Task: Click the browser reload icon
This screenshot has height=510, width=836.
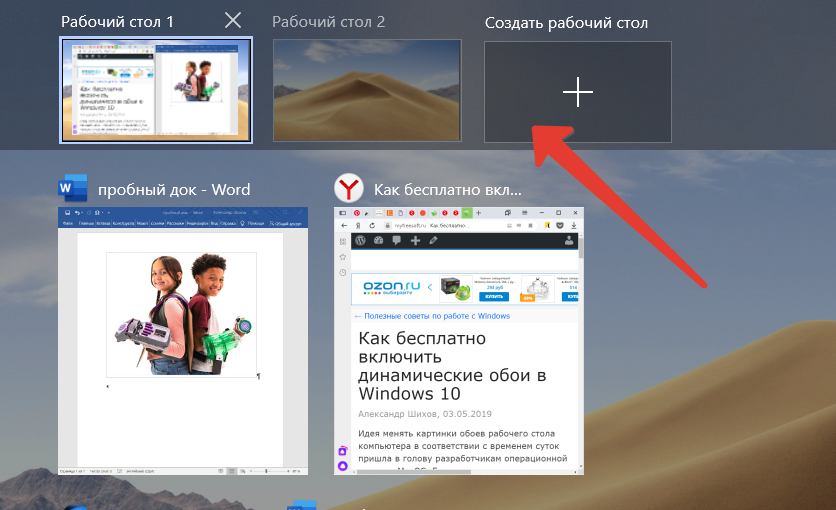Action: [x=372, y=226]
